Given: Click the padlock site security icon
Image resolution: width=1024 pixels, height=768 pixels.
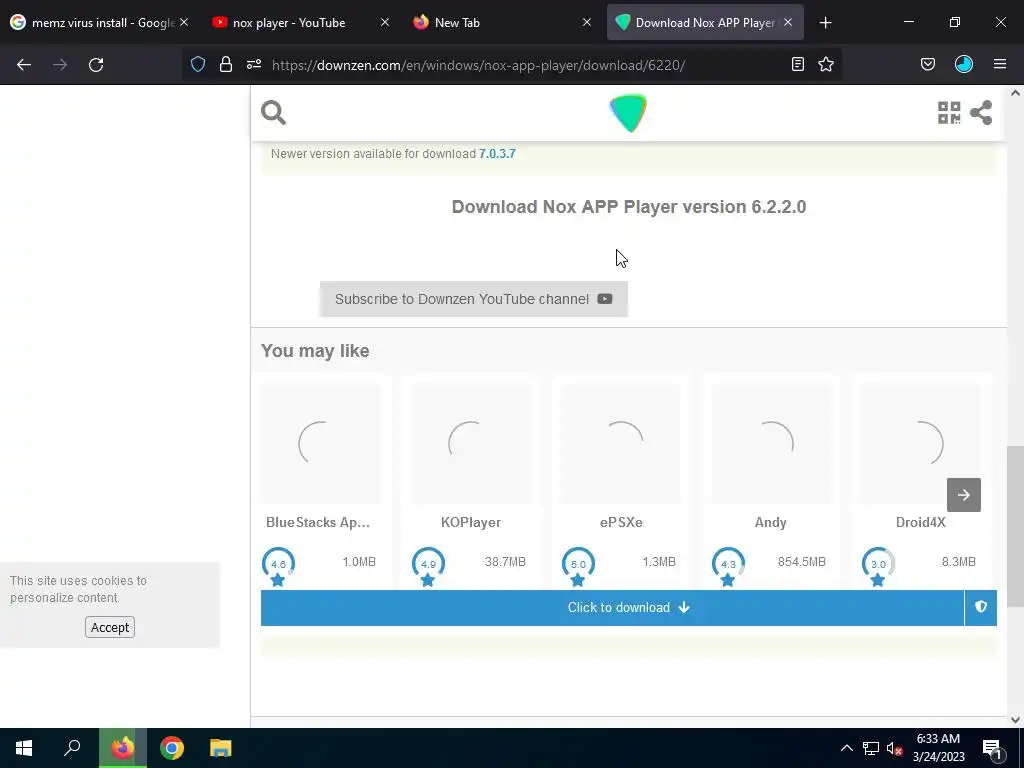Looking at the screenshot, I should (226, 64).
